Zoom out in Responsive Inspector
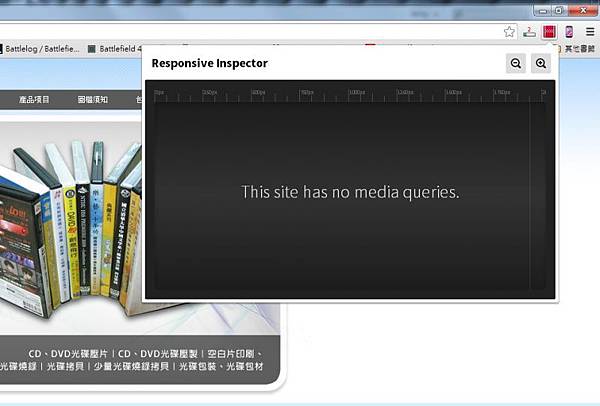The height and width of the screenshot is (406, 600). point(515,63)
